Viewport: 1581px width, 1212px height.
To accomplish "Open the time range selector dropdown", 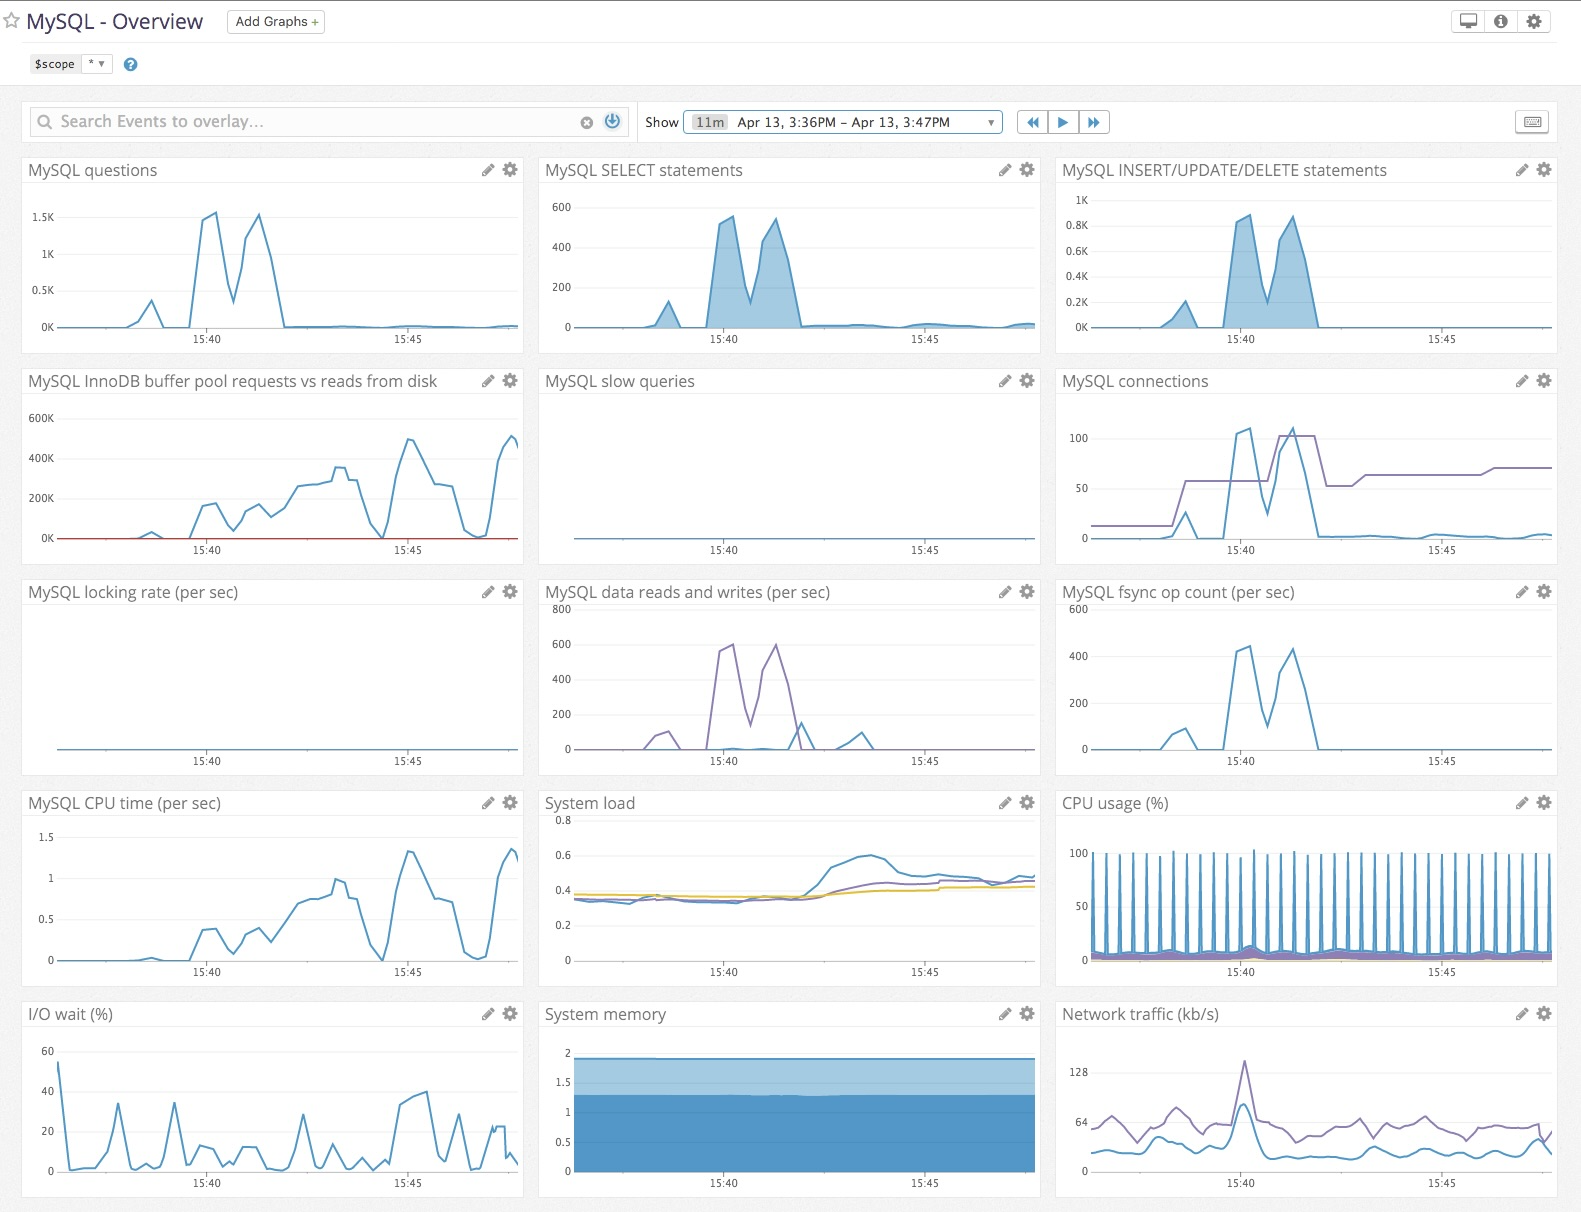I will tap(843, 122).
